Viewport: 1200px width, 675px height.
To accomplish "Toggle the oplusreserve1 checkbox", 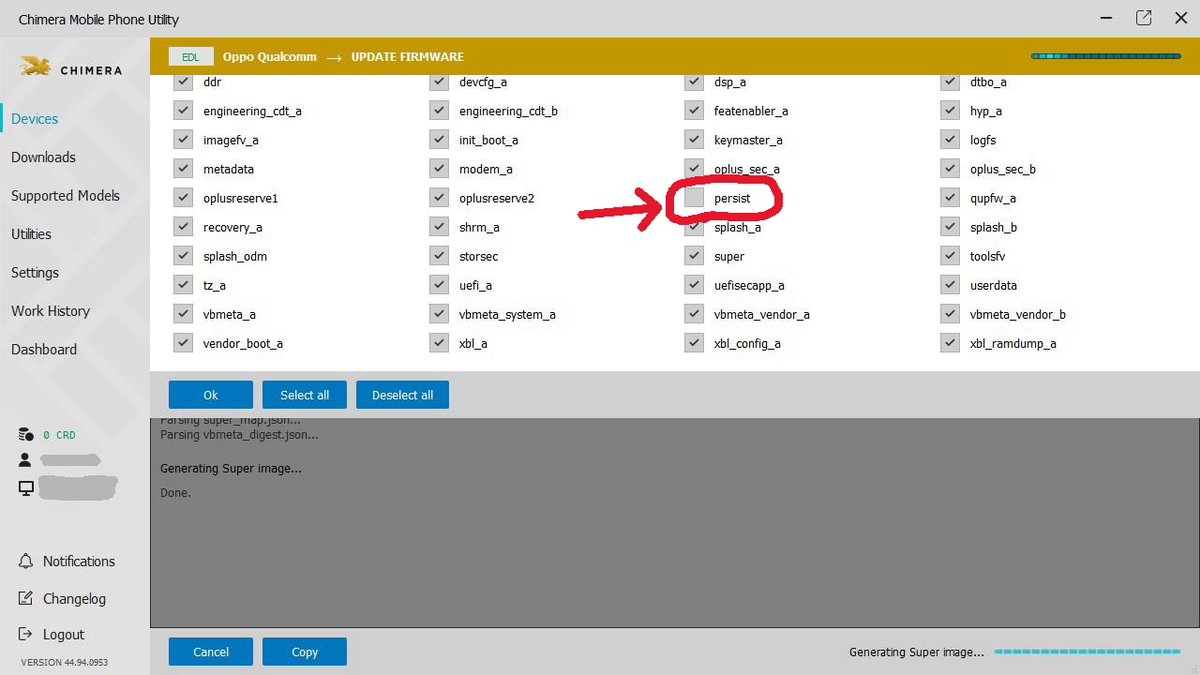I will point(183,198).
